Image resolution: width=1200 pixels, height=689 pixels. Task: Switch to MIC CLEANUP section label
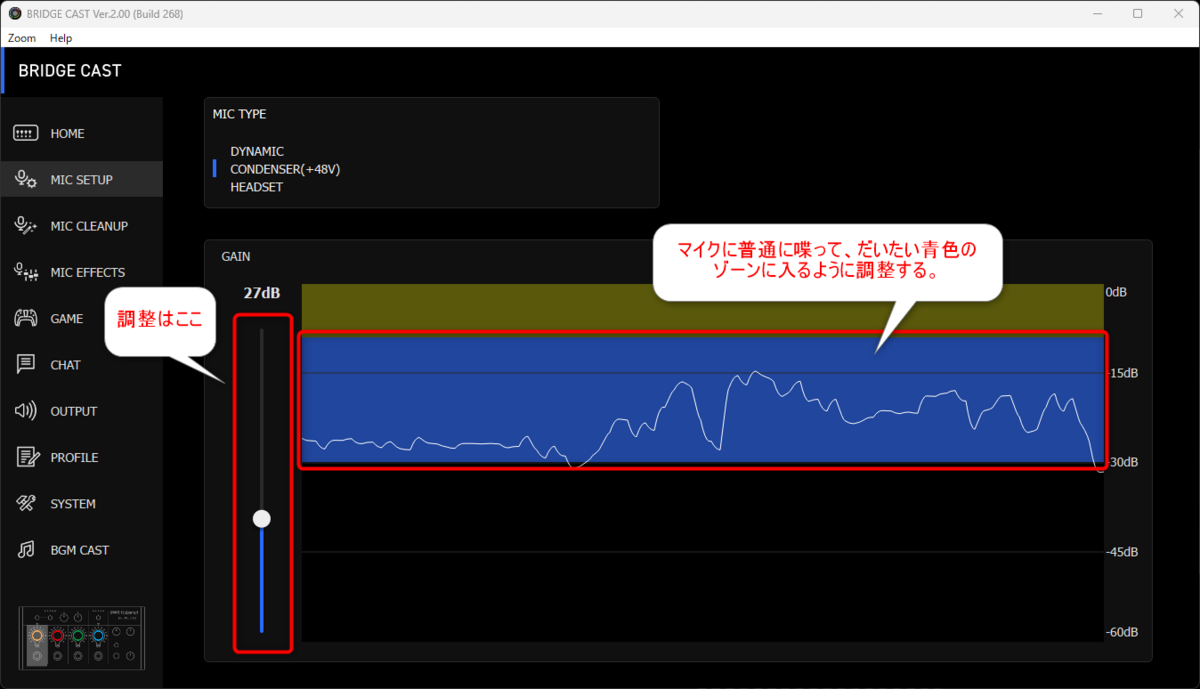pyautogui.click(x=89, y=226)
